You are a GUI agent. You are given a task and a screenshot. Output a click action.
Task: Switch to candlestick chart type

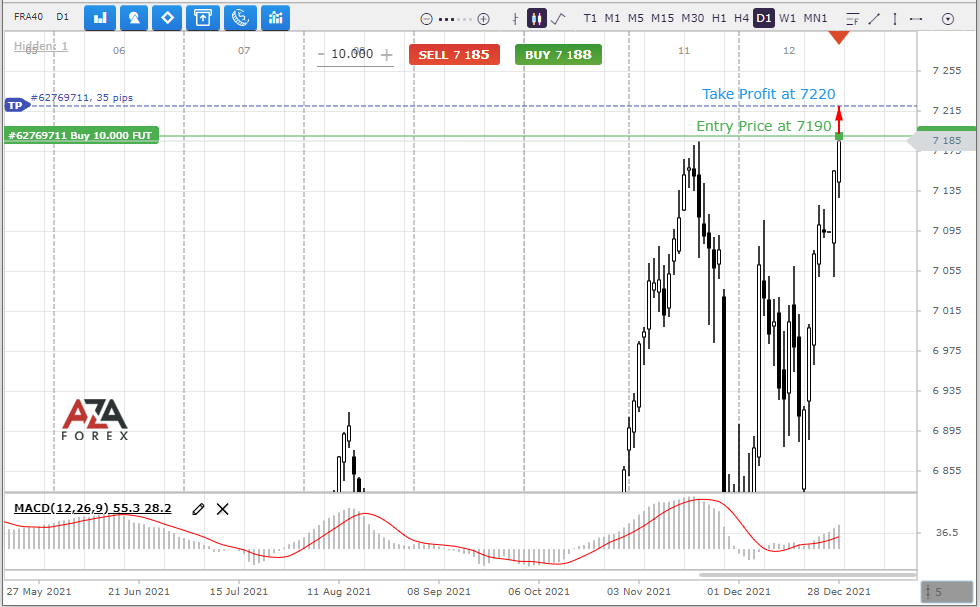pyautogui.click(x=536, y=18)
